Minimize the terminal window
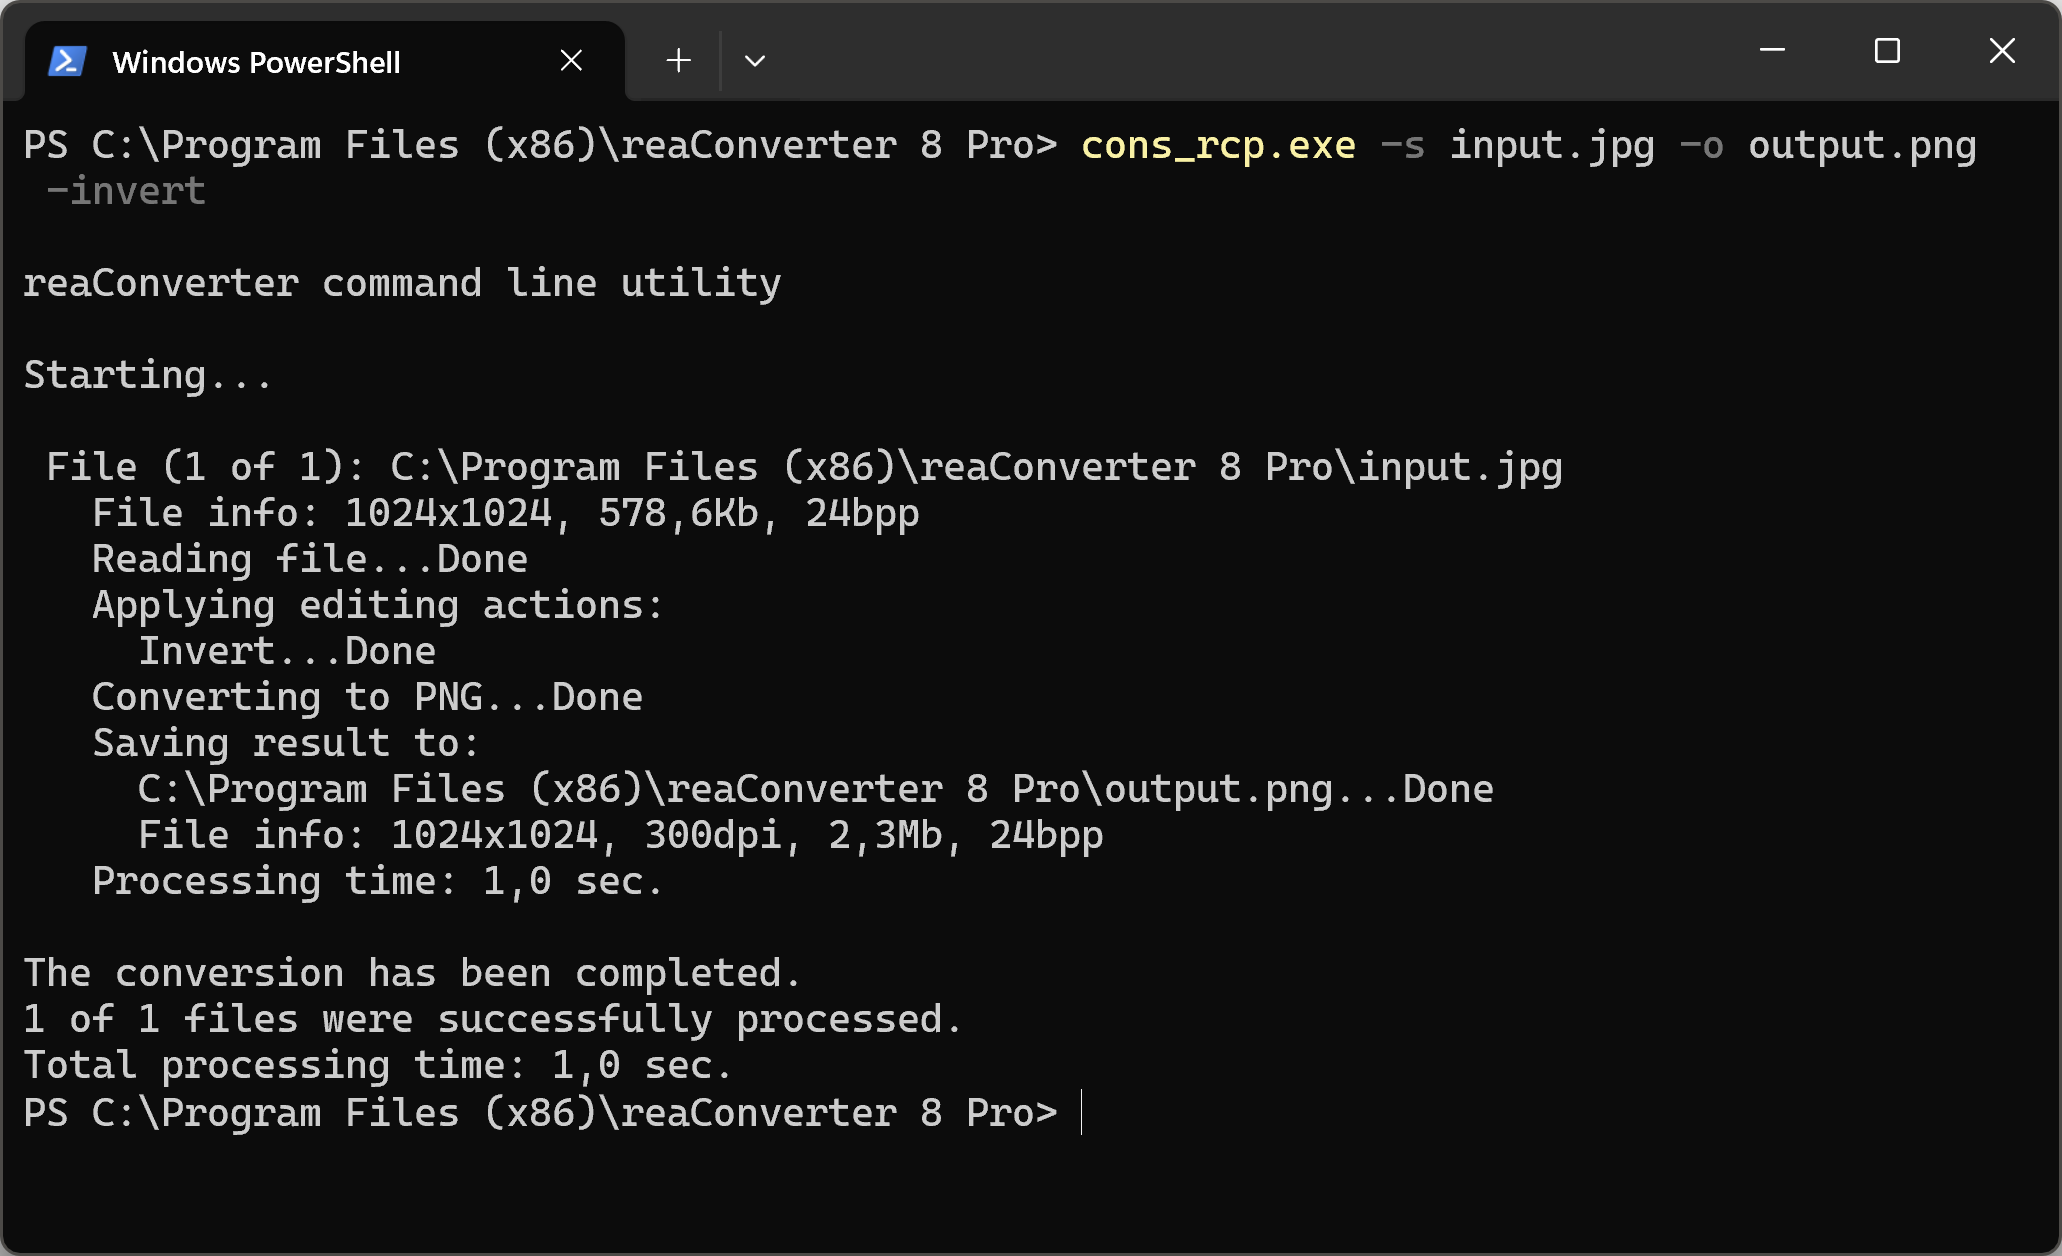This screenshot has height=1256, width=2062. pyautogui.click(x=1772, y=50)
